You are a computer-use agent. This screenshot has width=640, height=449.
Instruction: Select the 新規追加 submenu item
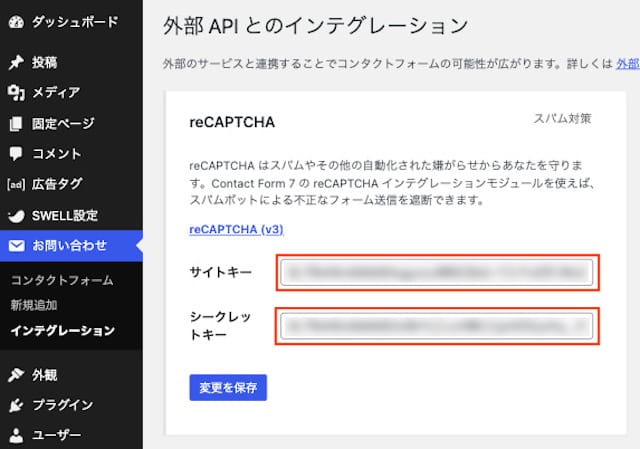(34, 304)
